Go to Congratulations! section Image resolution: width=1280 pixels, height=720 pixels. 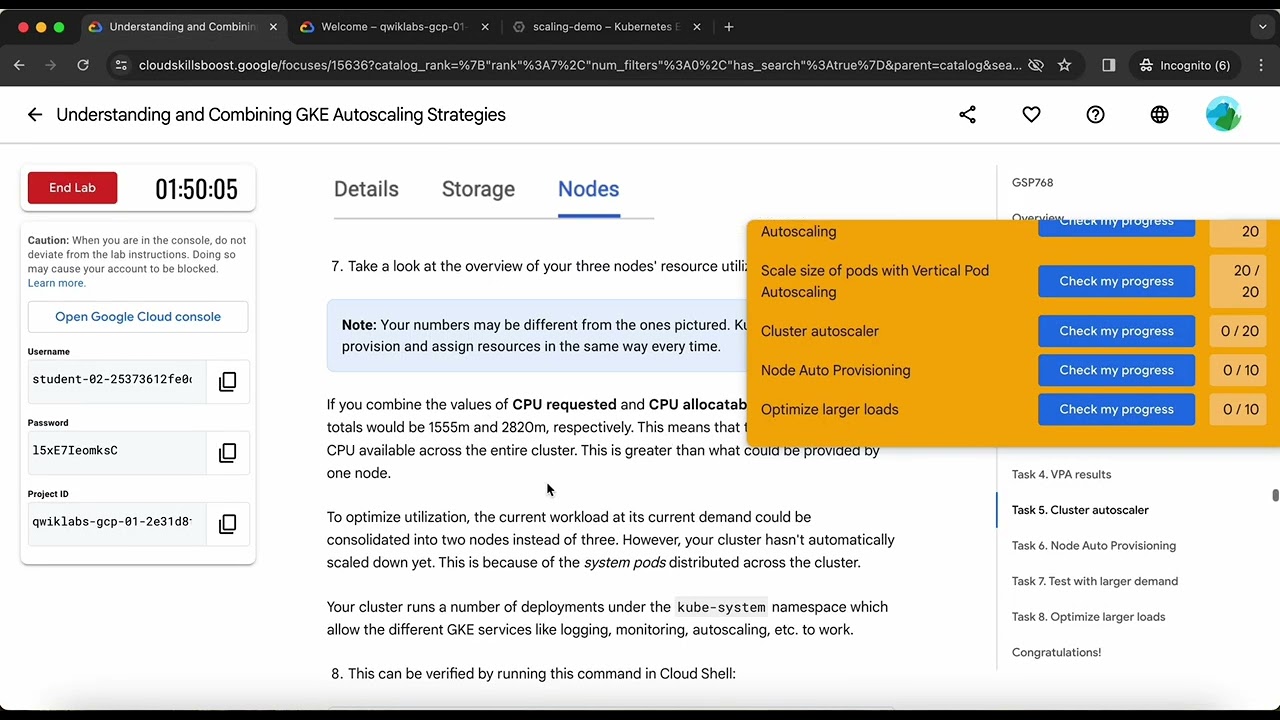1056,652
